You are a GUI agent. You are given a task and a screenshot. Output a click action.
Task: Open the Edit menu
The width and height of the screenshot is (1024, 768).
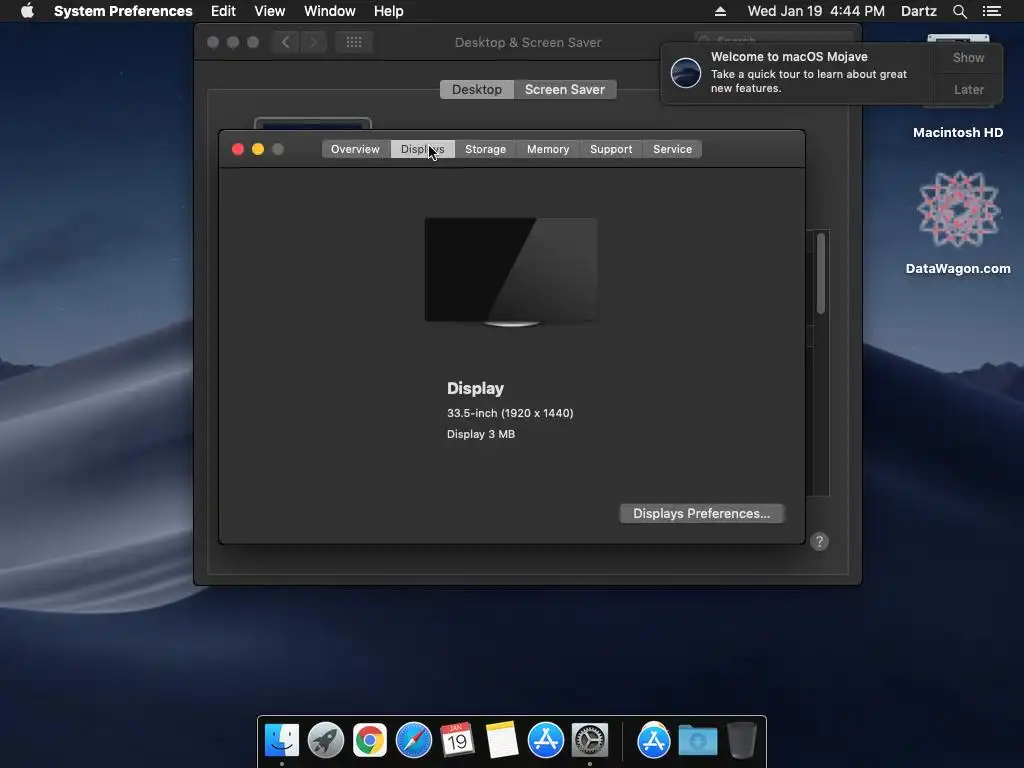pos(223,11)
